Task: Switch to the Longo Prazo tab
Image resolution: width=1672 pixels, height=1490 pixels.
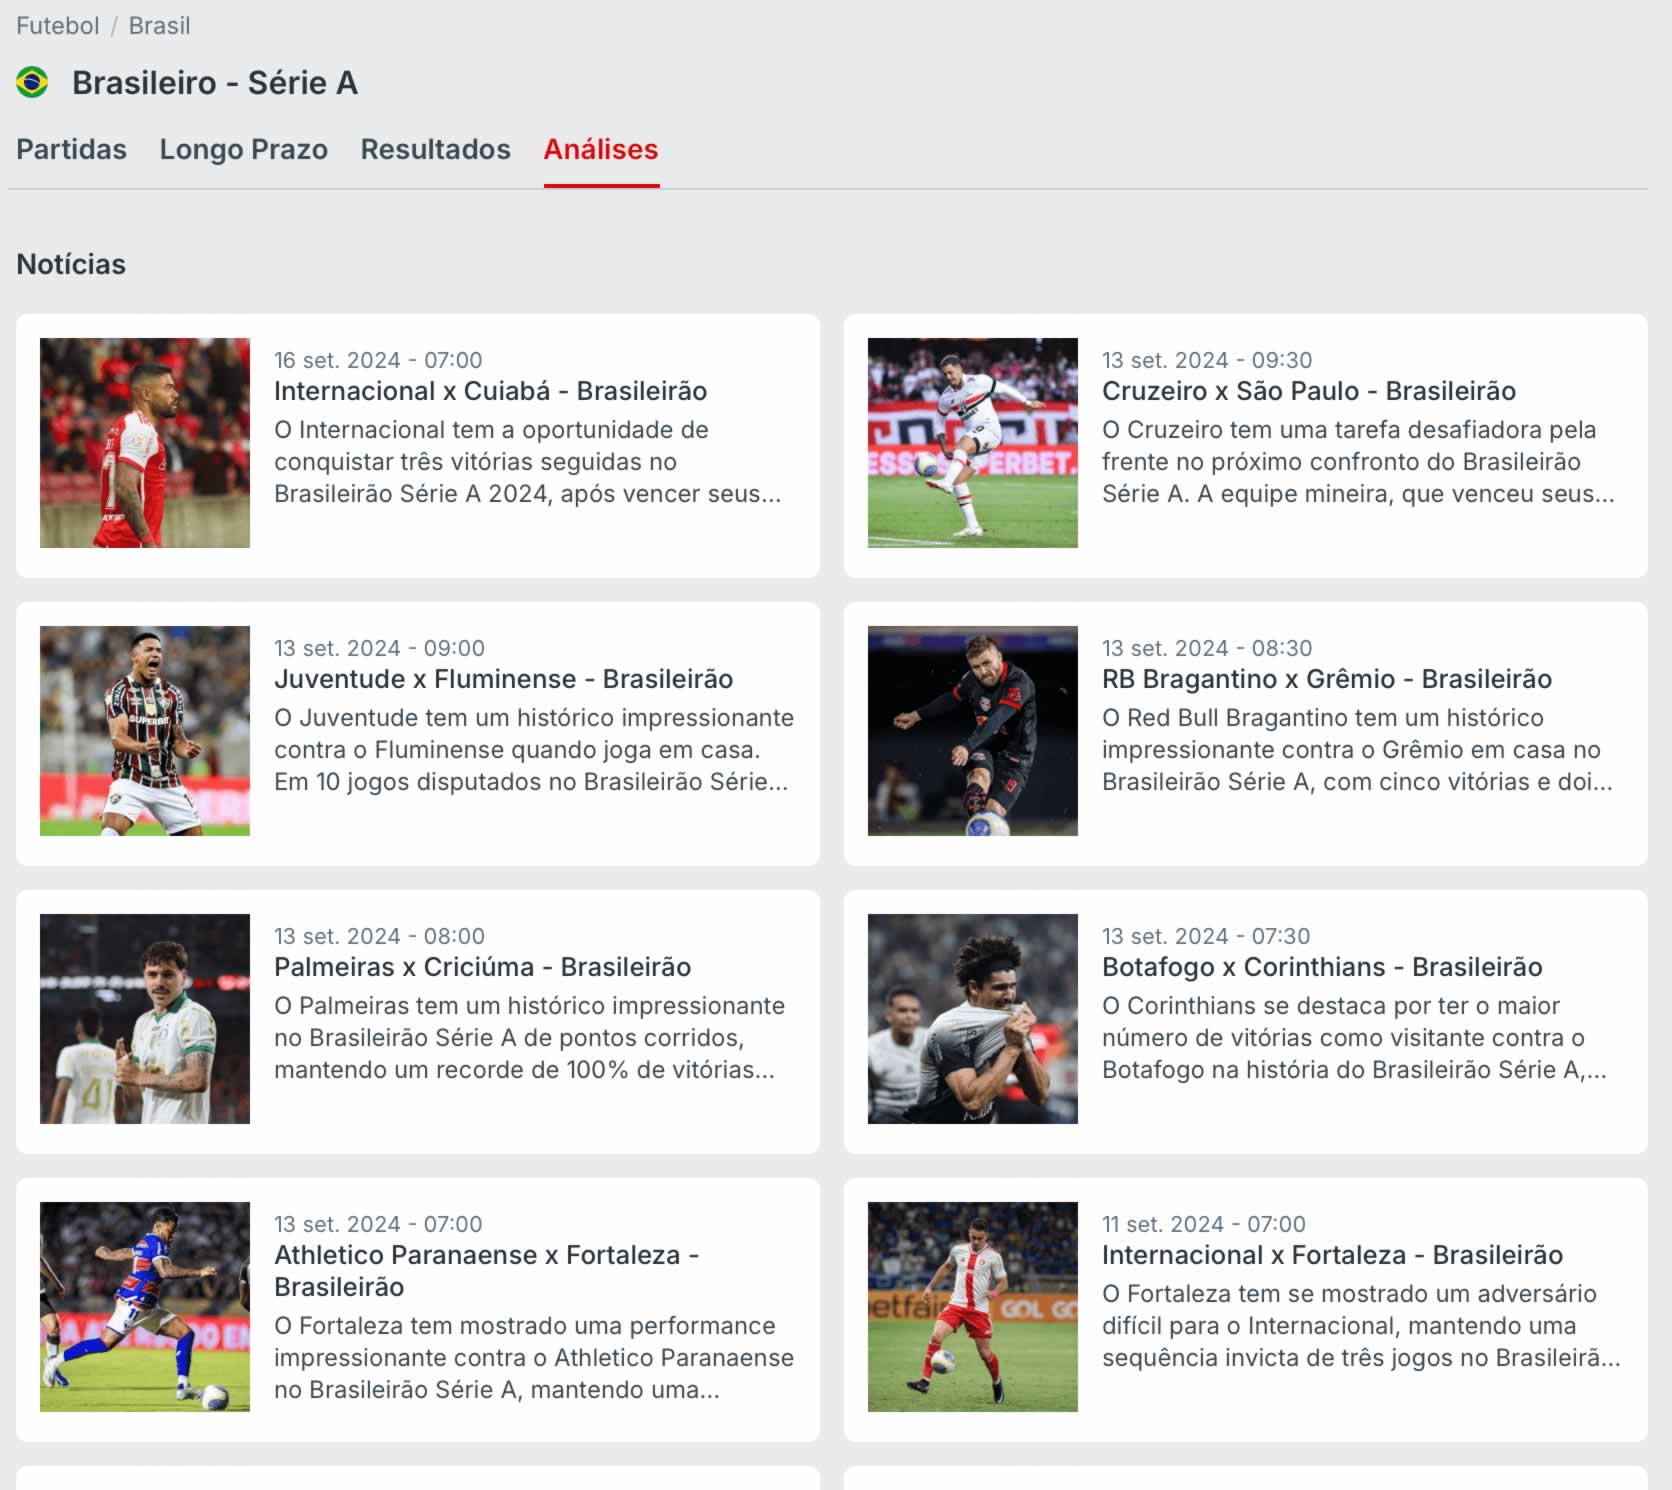Action: (243, 149)
